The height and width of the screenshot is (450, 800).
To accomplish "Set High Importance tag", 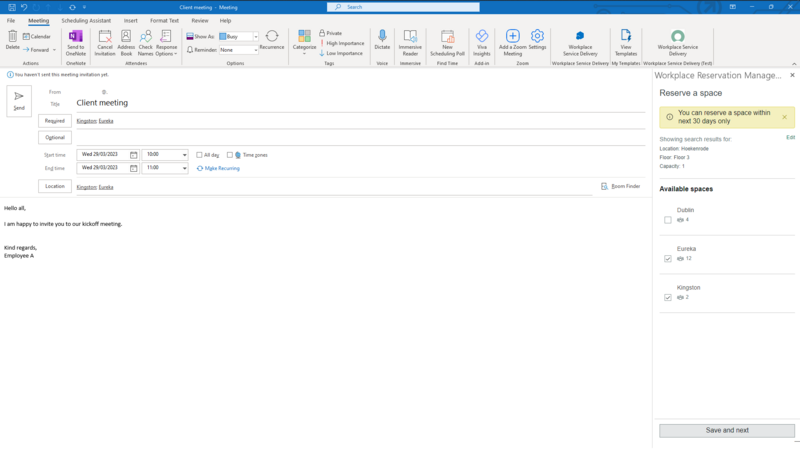I will (x=342, y=43).
